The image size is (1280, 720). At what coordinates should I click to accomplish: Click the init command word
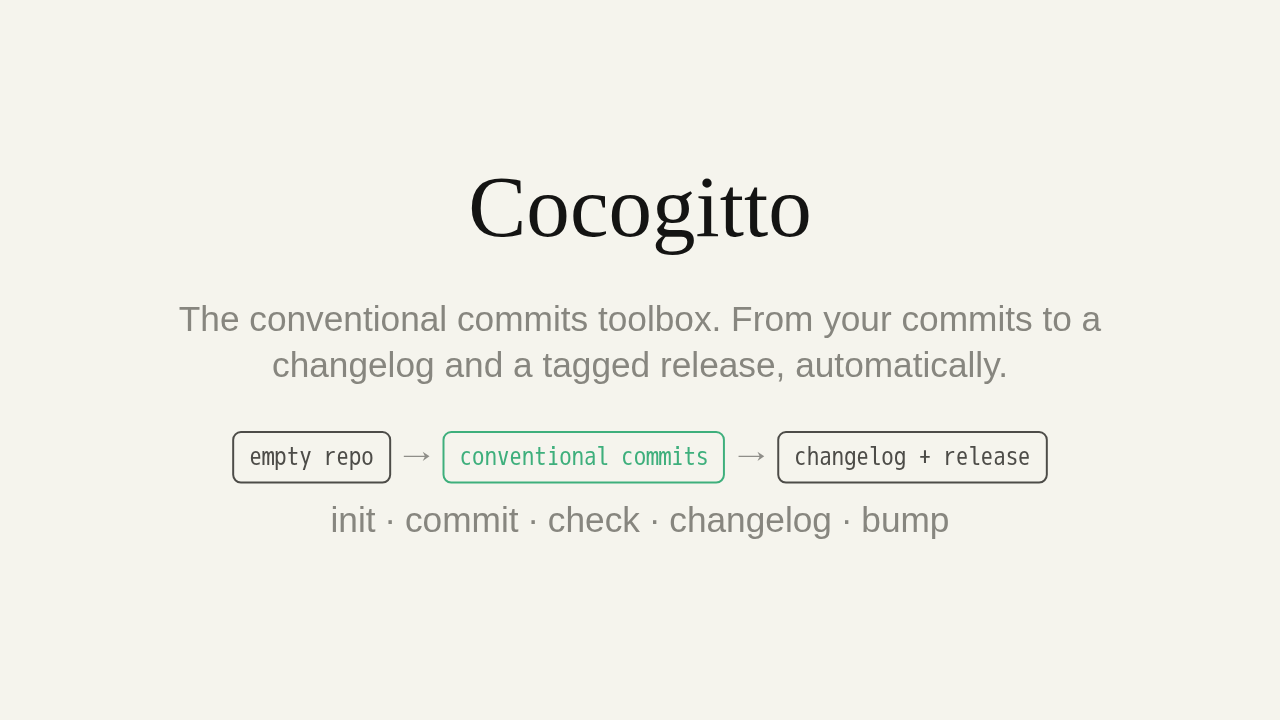tap(353, 520)
